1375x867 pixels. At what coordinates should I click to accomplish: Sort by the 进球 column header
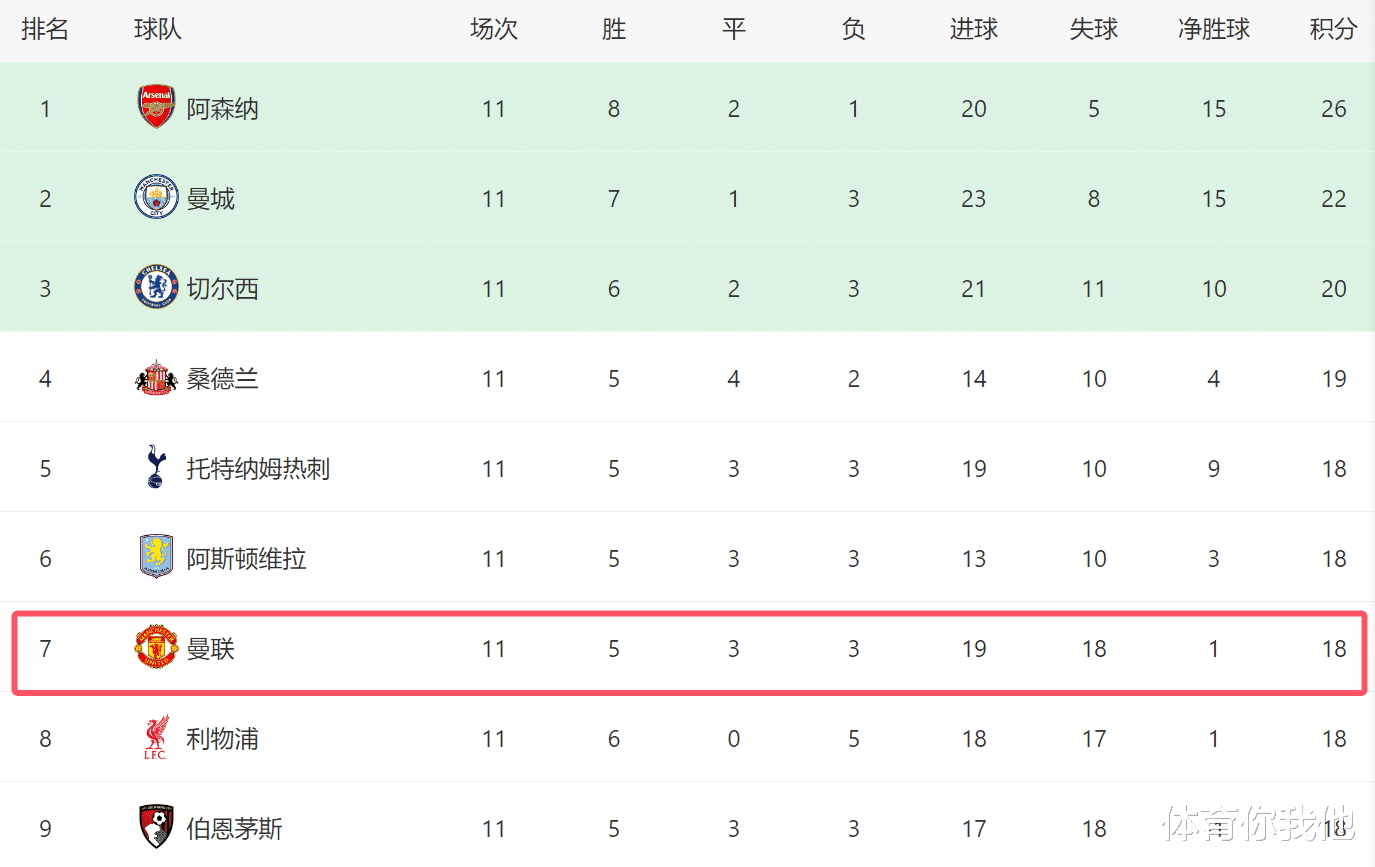pyautogui.click(x=973, y=30)
